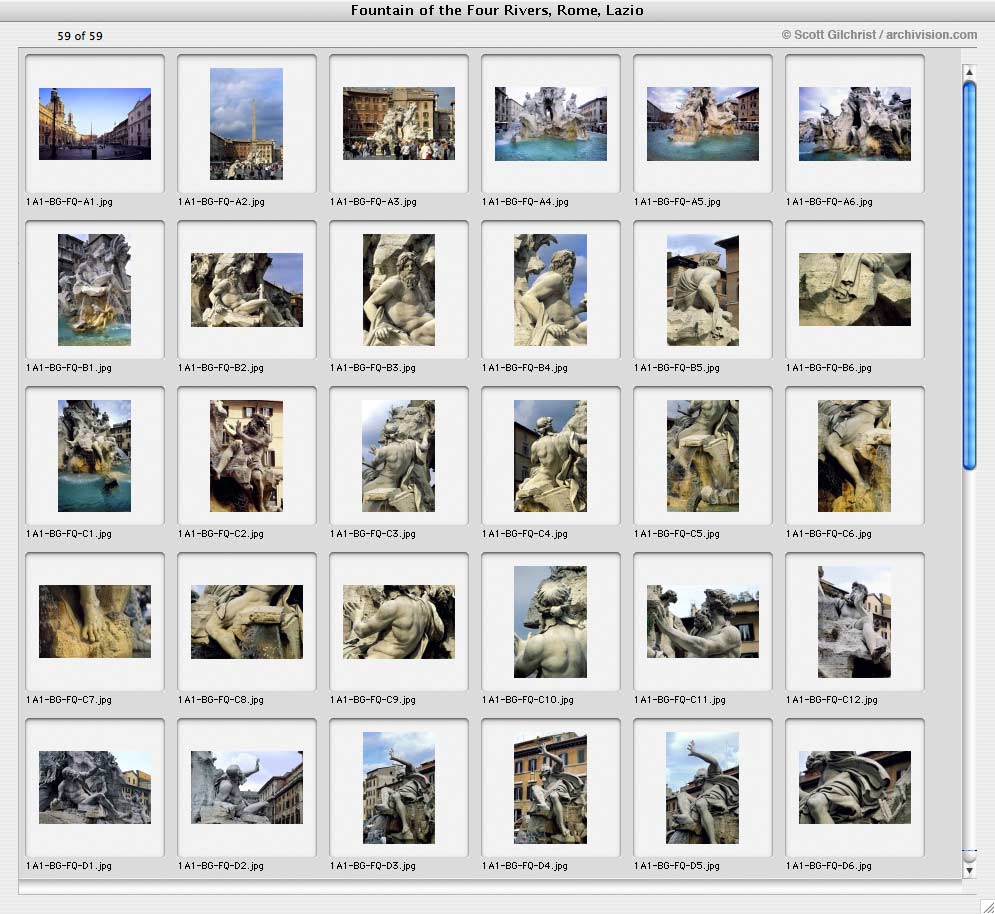
Task: Click the fountain thumbnail 1A1-BG-FQ-A4.jpg
Action: click(x=550, y=124)
